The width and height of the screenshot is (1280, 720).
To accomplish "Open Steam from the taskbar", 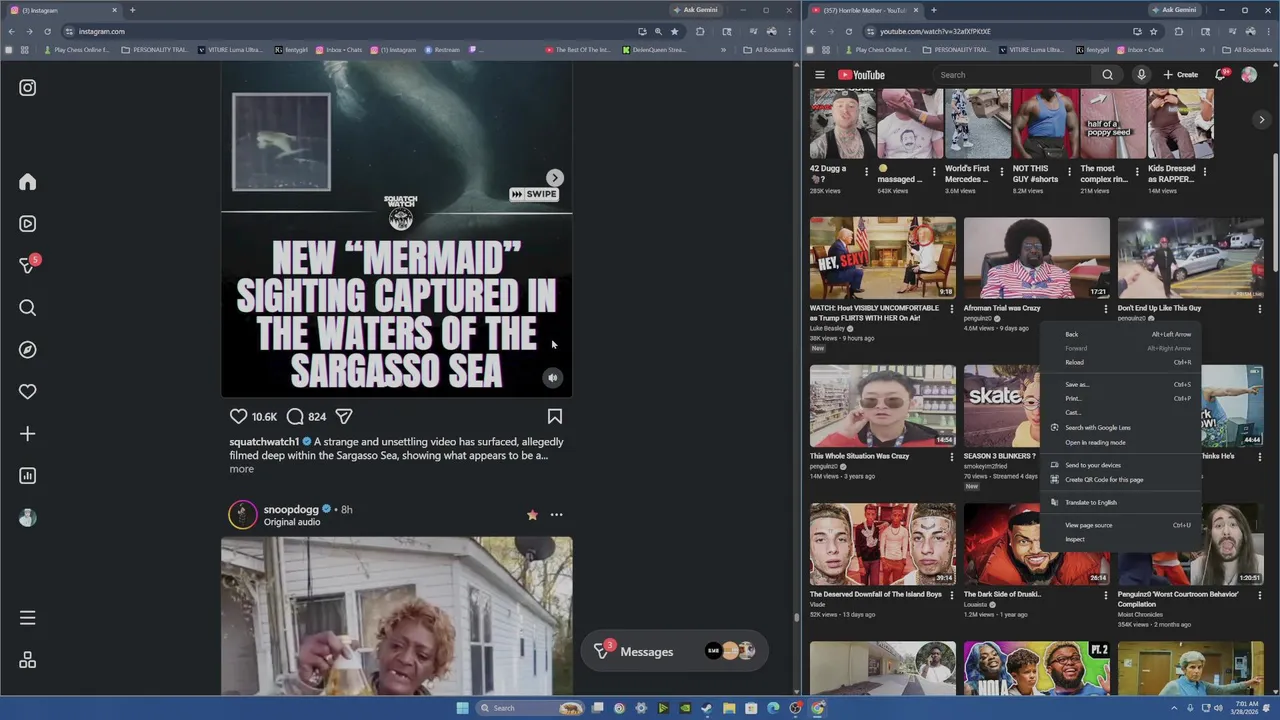I will (707, 708).
